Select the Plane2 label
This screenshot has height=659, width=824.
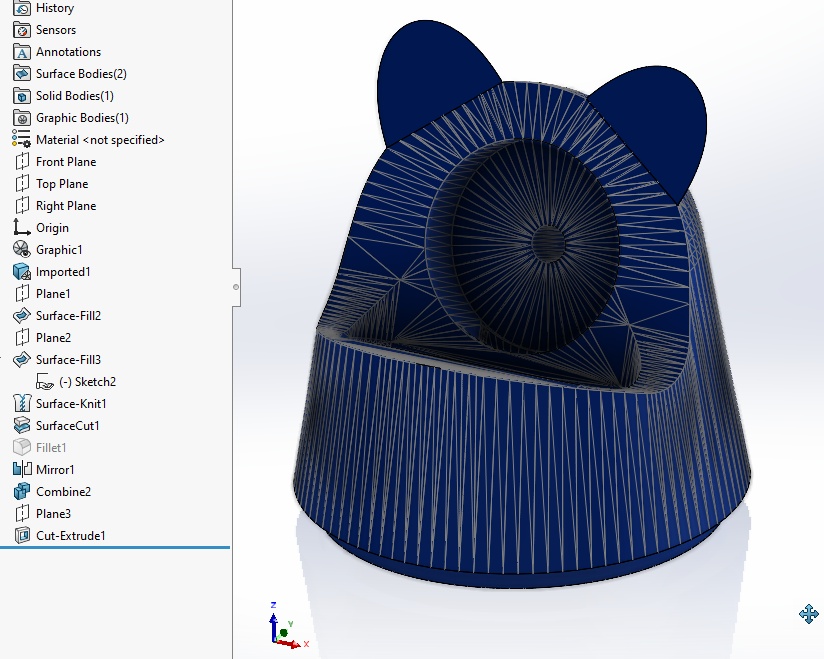click(x=54, y=338)
